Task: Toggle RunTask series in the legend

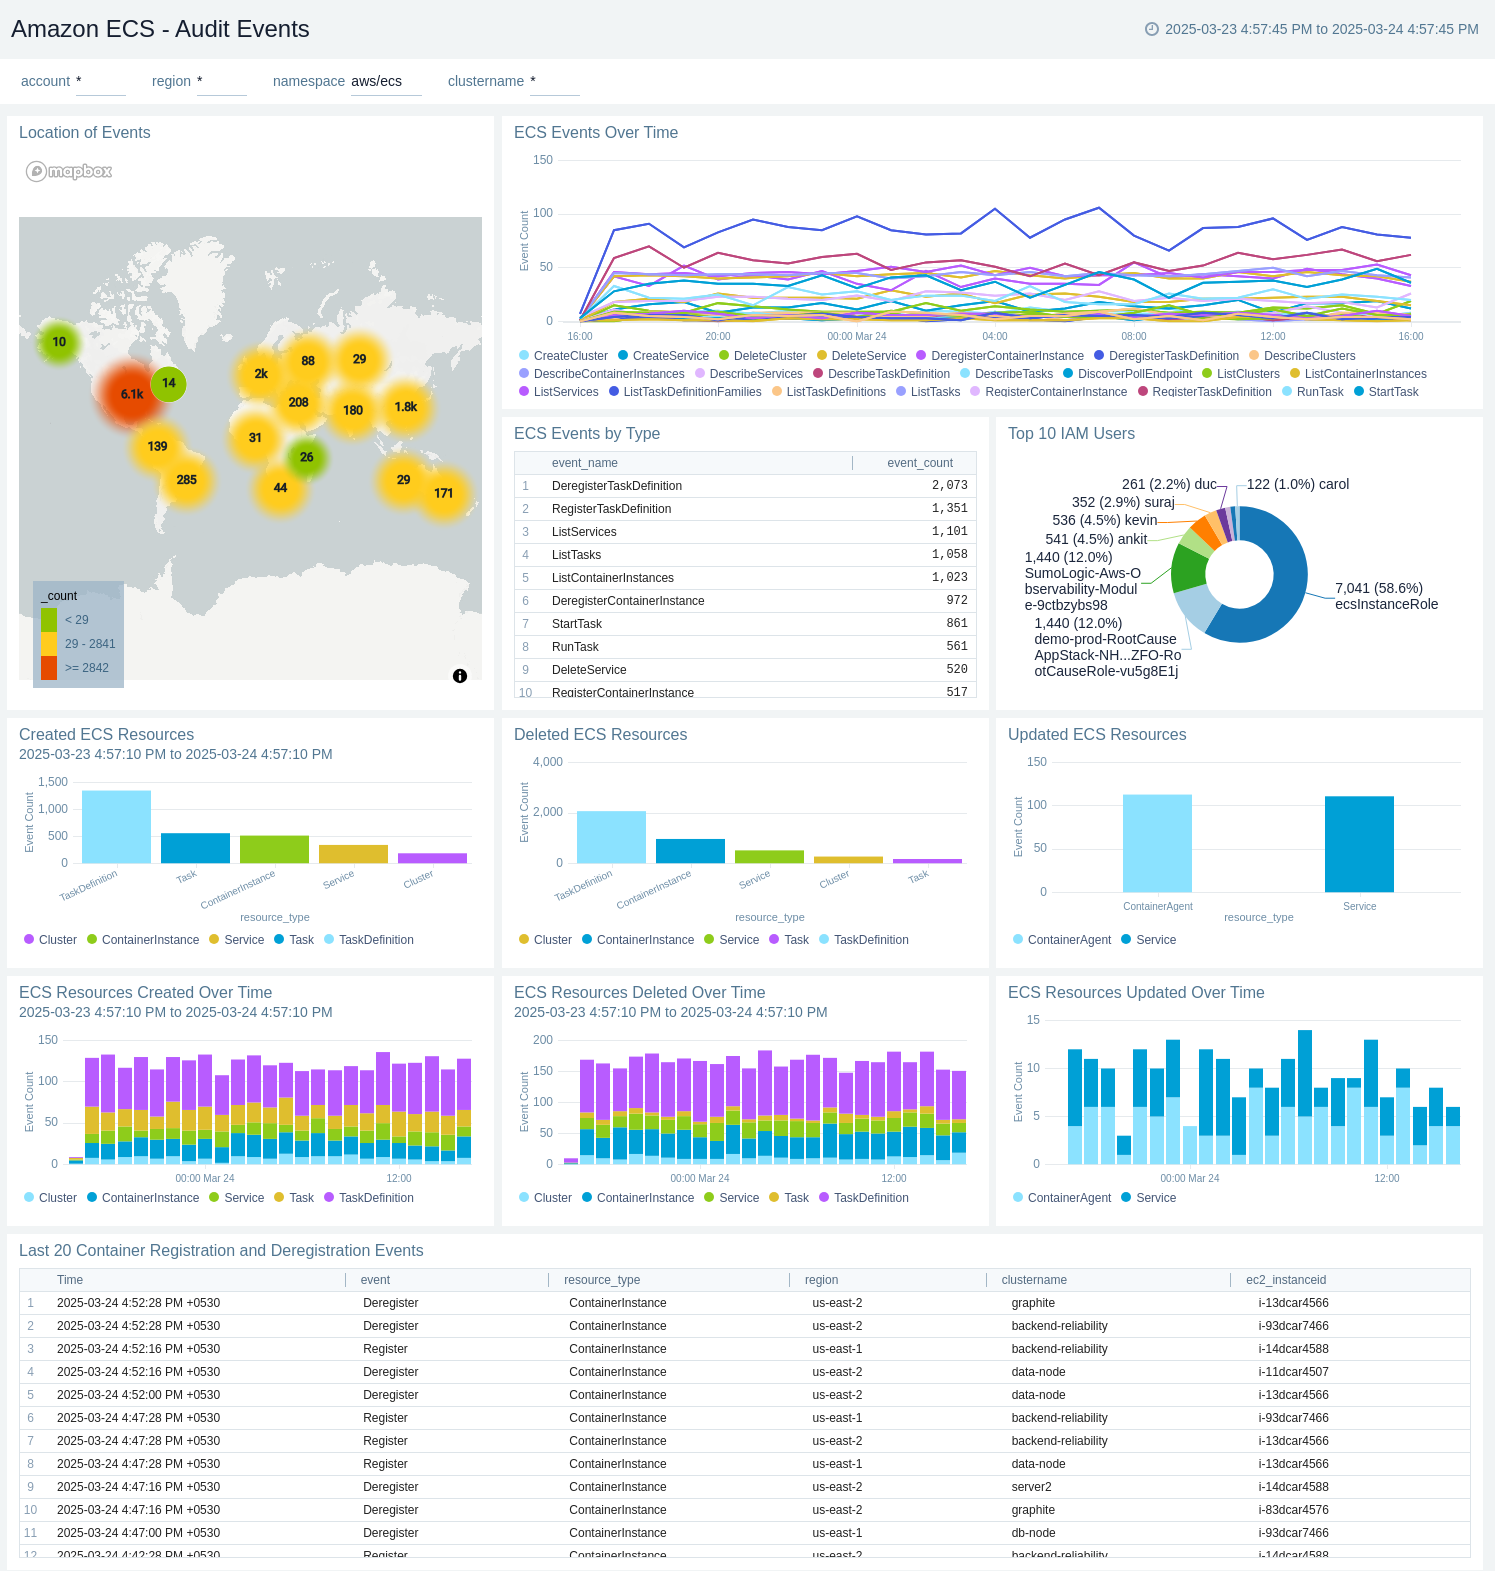Action: (x=1312, y=392)
